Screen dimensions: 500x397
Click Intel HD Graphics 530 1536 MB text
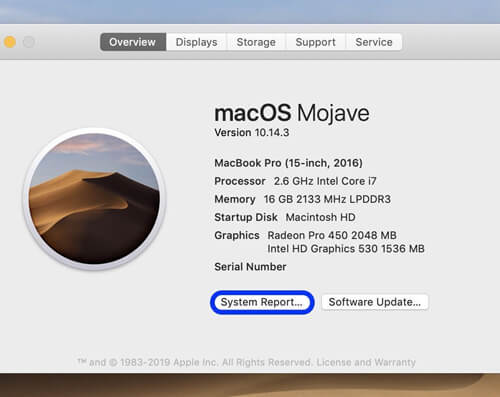tap(346, 249)
